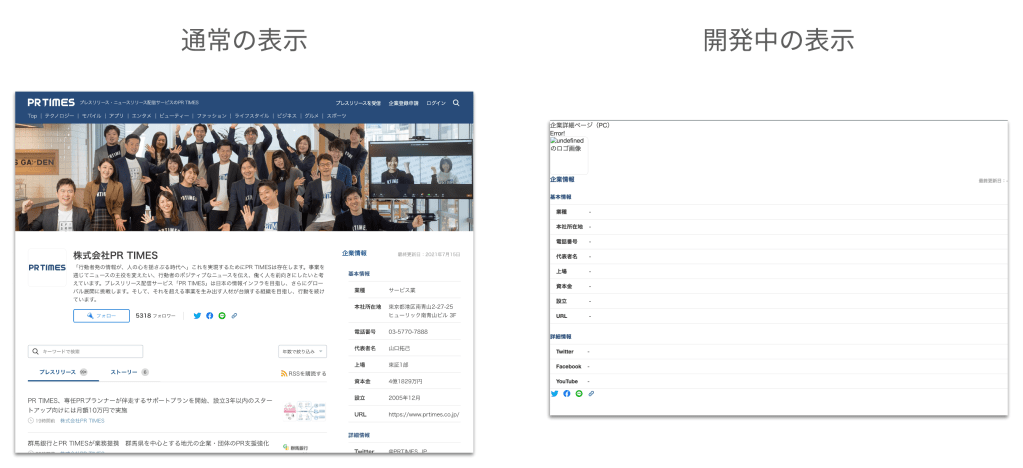Click the ログイン link in the header
Image resolution: width=1023 pixels, height=468 pixels.
click(x=436, y=103)
